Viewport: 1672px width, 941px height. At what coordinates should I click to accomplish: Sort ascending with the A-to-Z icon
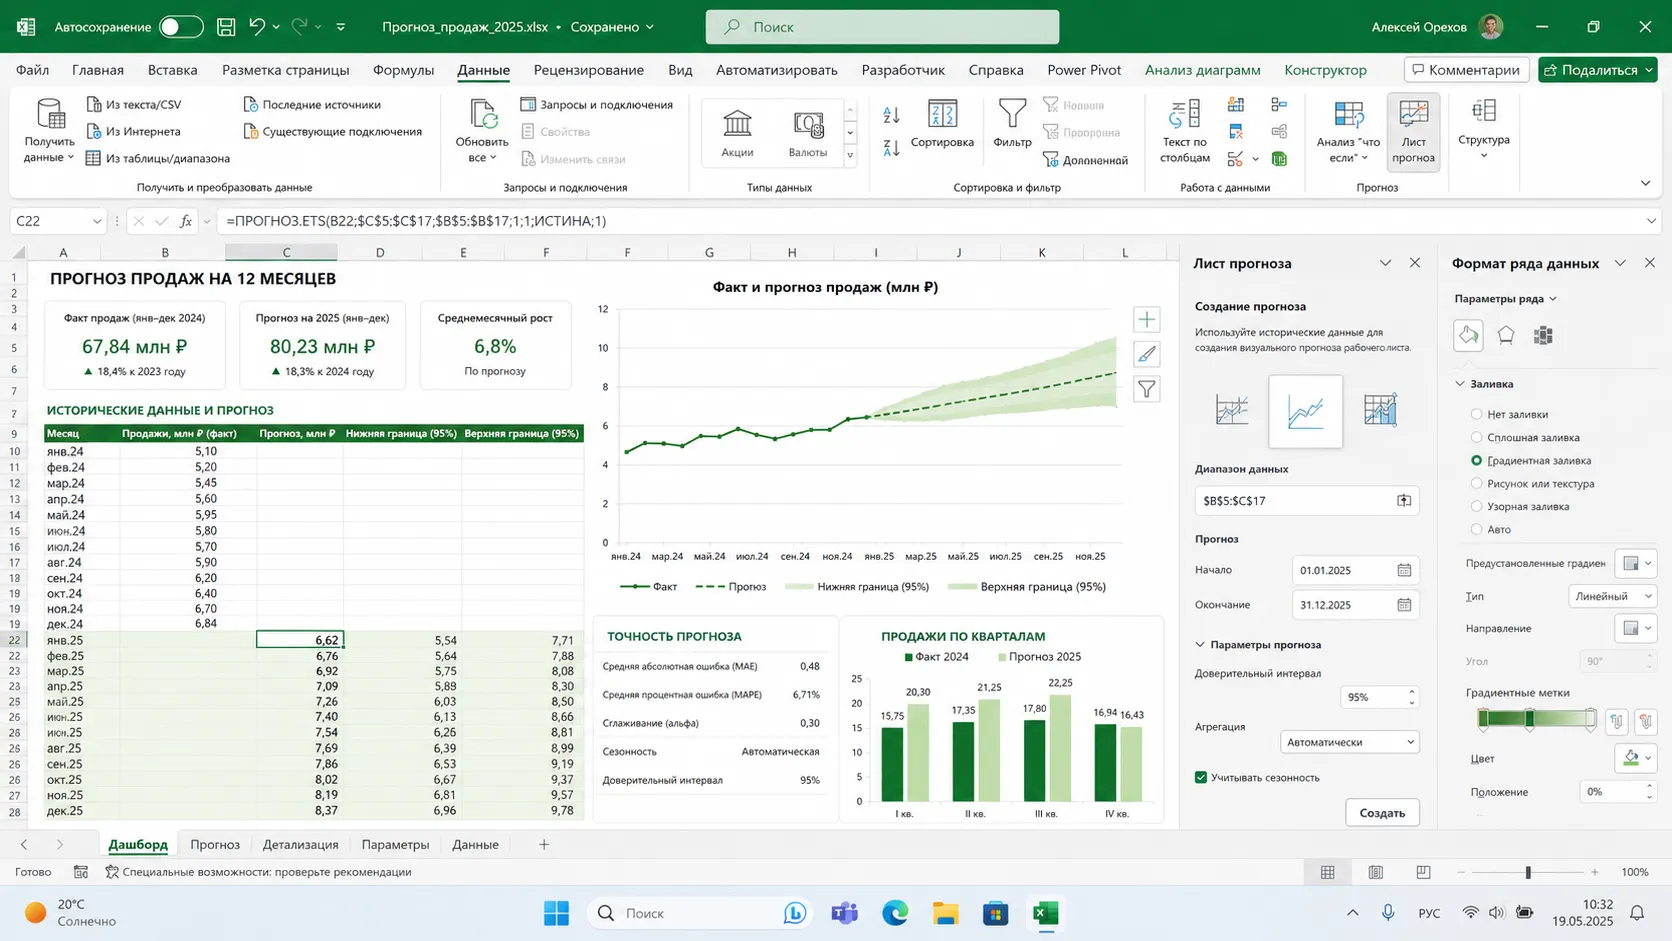click(x=891, y=115)
